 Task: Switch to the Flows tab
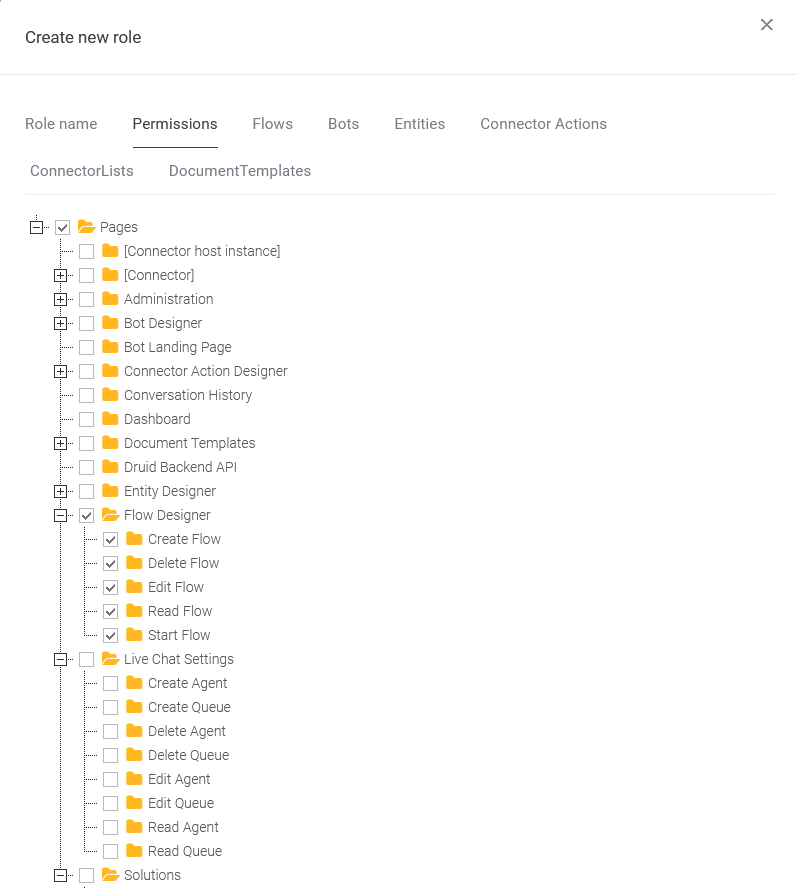coord(272,124)
